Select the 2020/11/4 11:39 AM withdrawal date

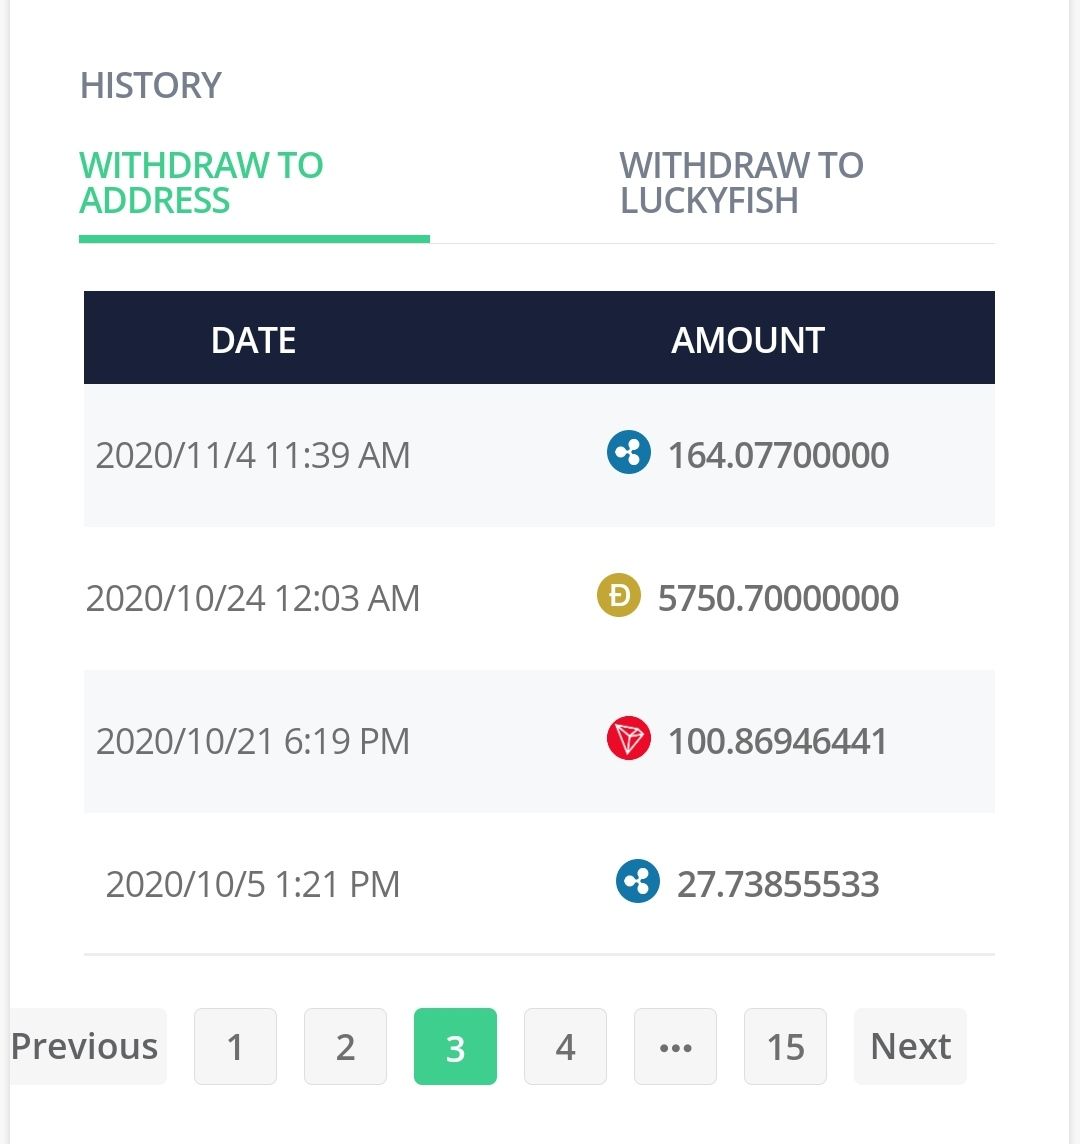[253, 455]
